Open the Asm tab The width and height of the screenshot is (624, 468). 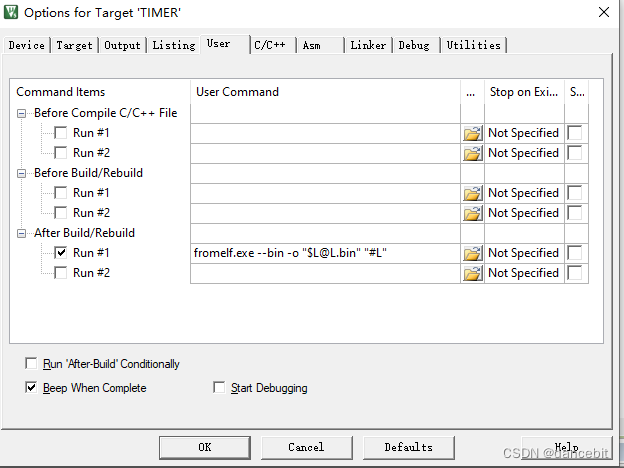321,45
